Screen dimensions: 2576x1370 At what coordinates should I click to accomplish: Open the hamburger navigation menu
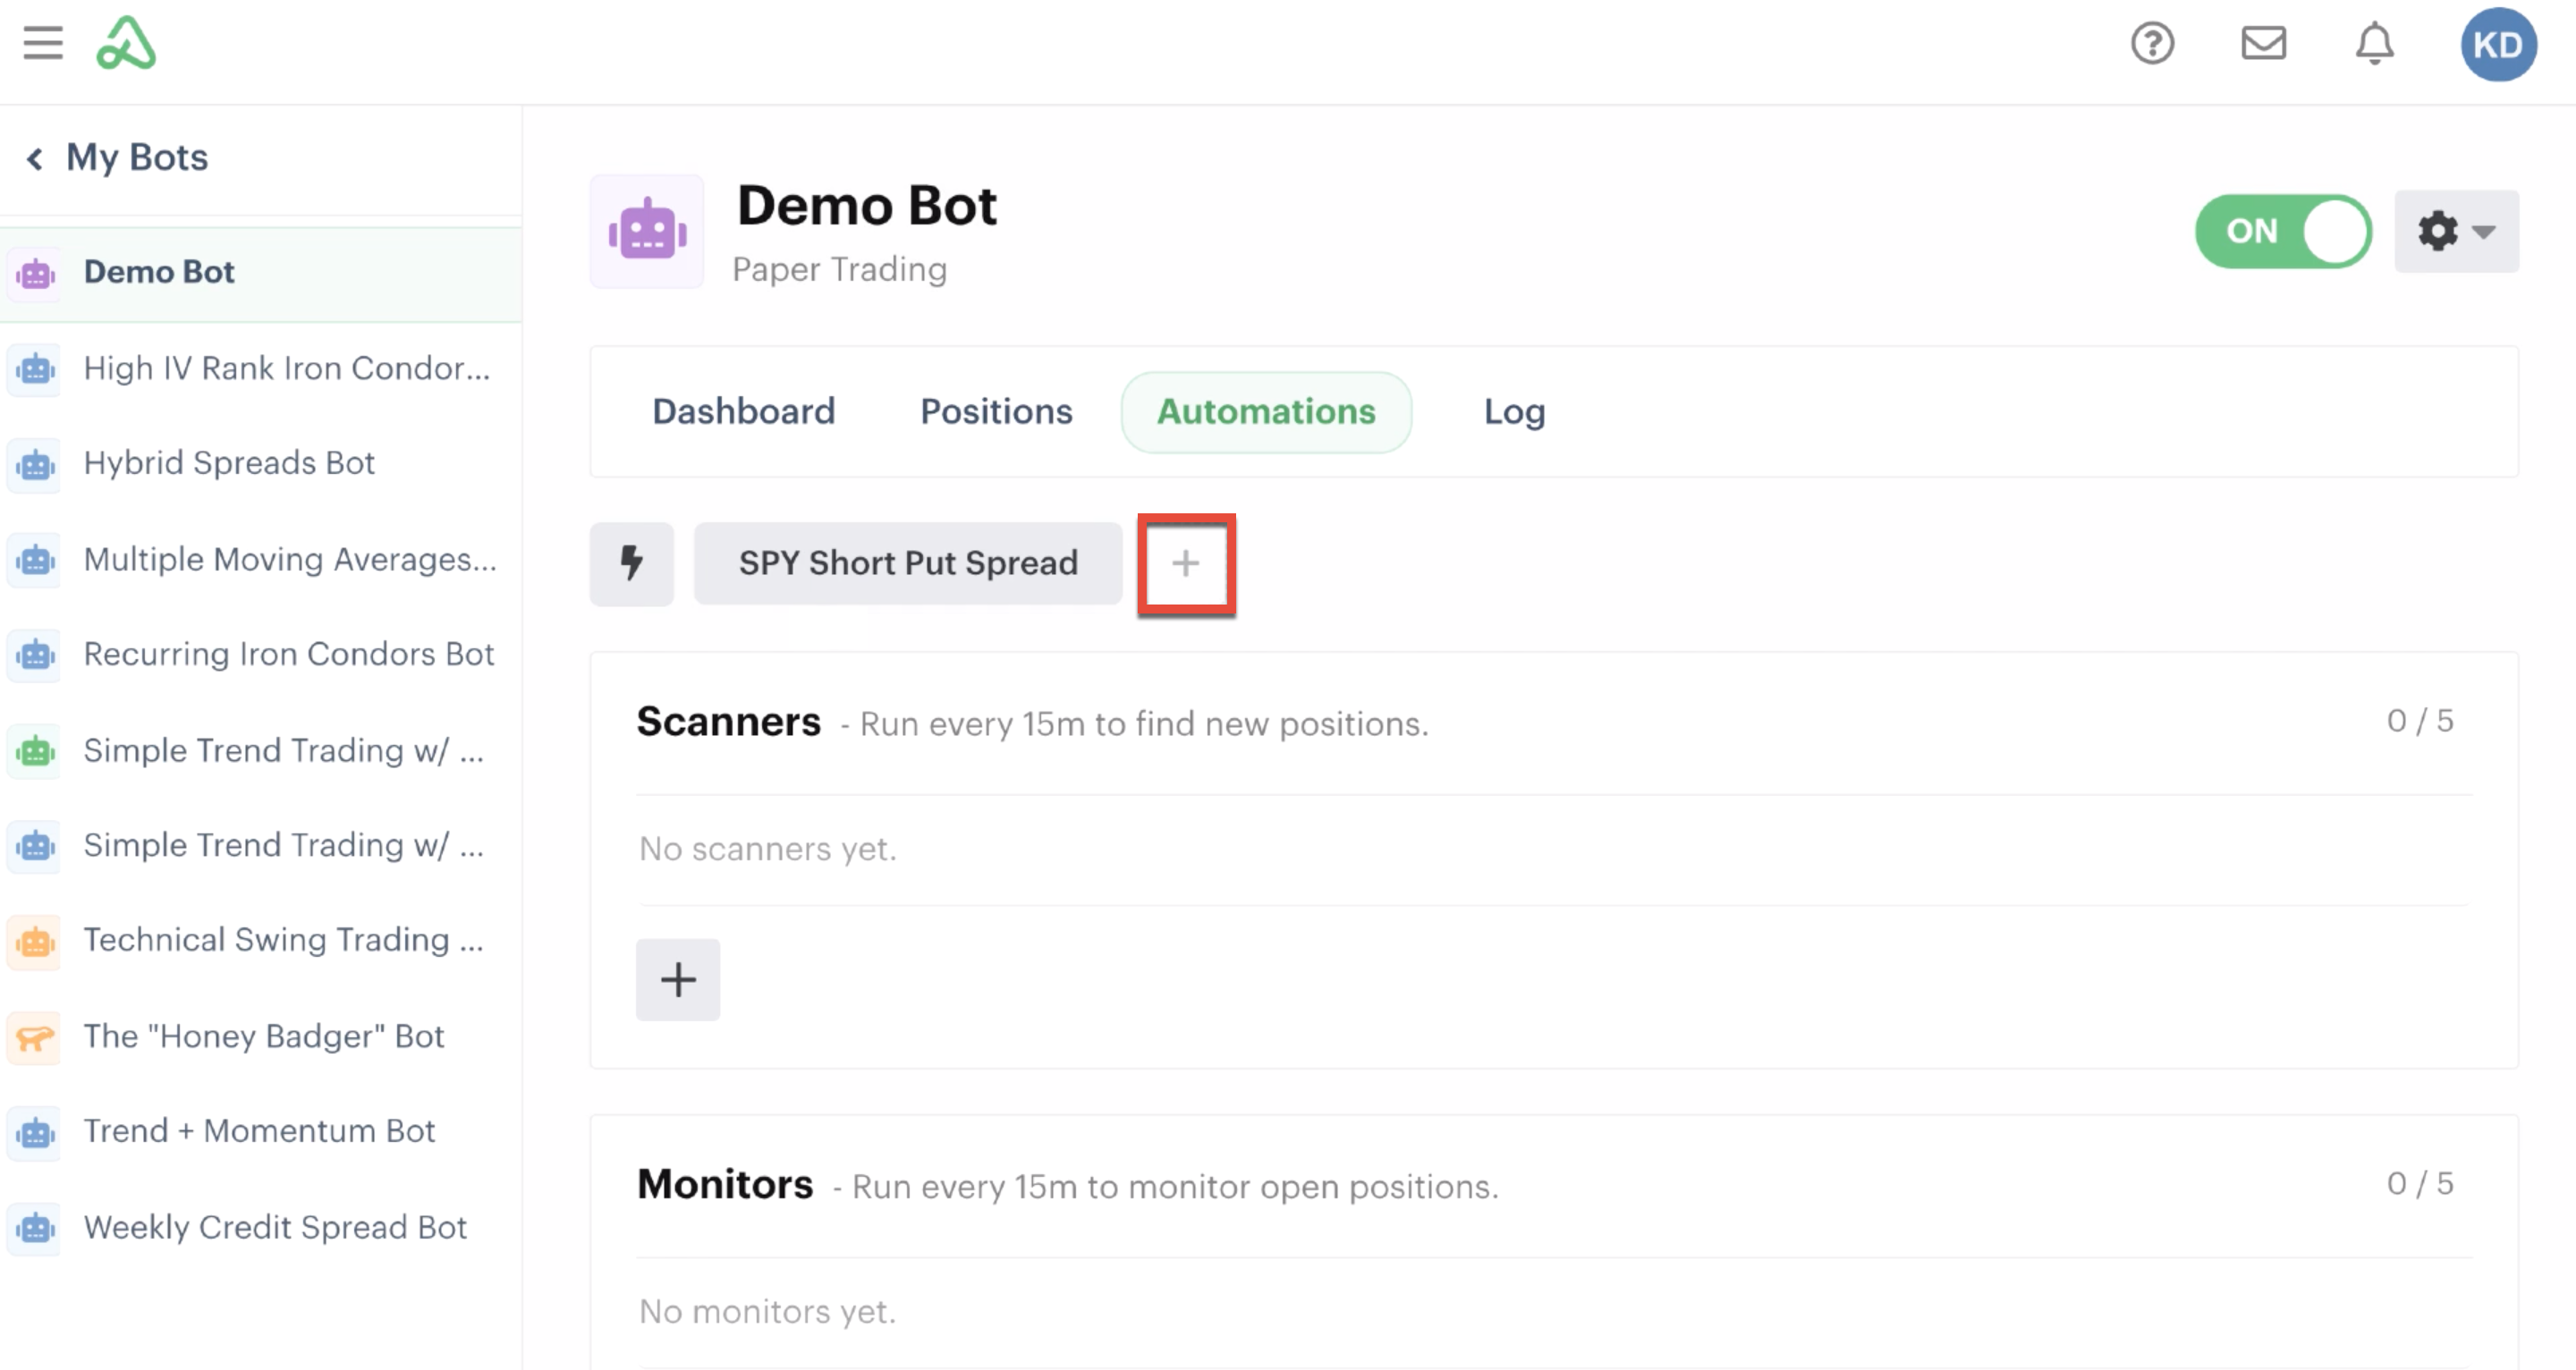point(43,44)
